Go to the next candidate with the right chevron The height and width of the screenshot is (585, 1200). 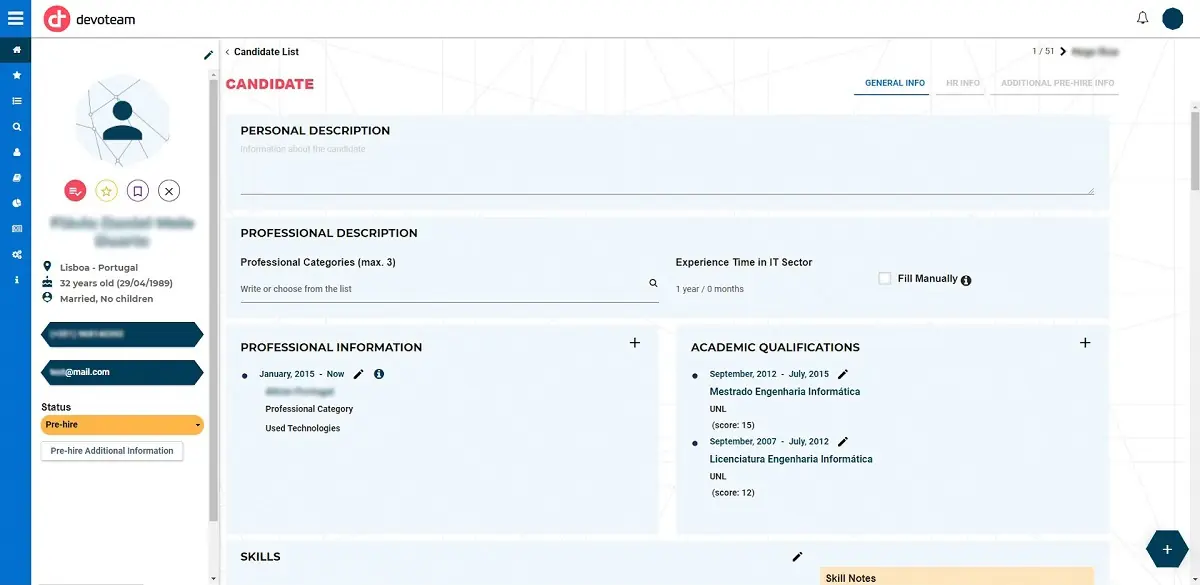tap(1063, 51)
